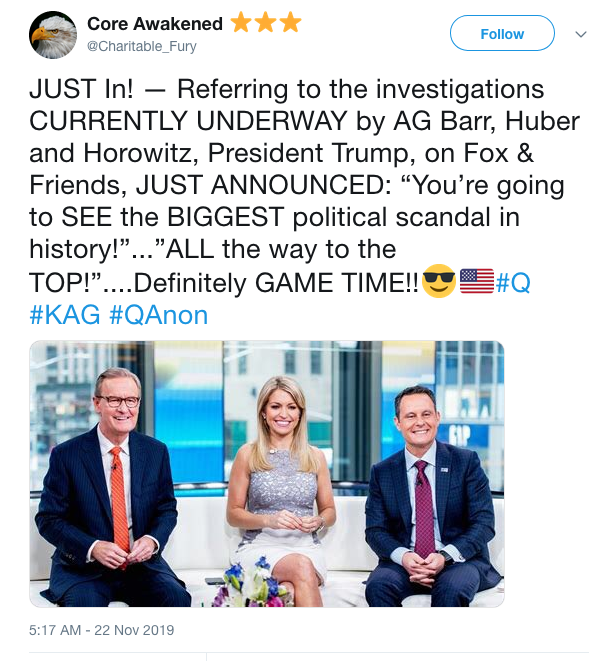Click the sunglasses emoji in the tweet
Viewport: 615px width, 661px height.
point(438,282)
